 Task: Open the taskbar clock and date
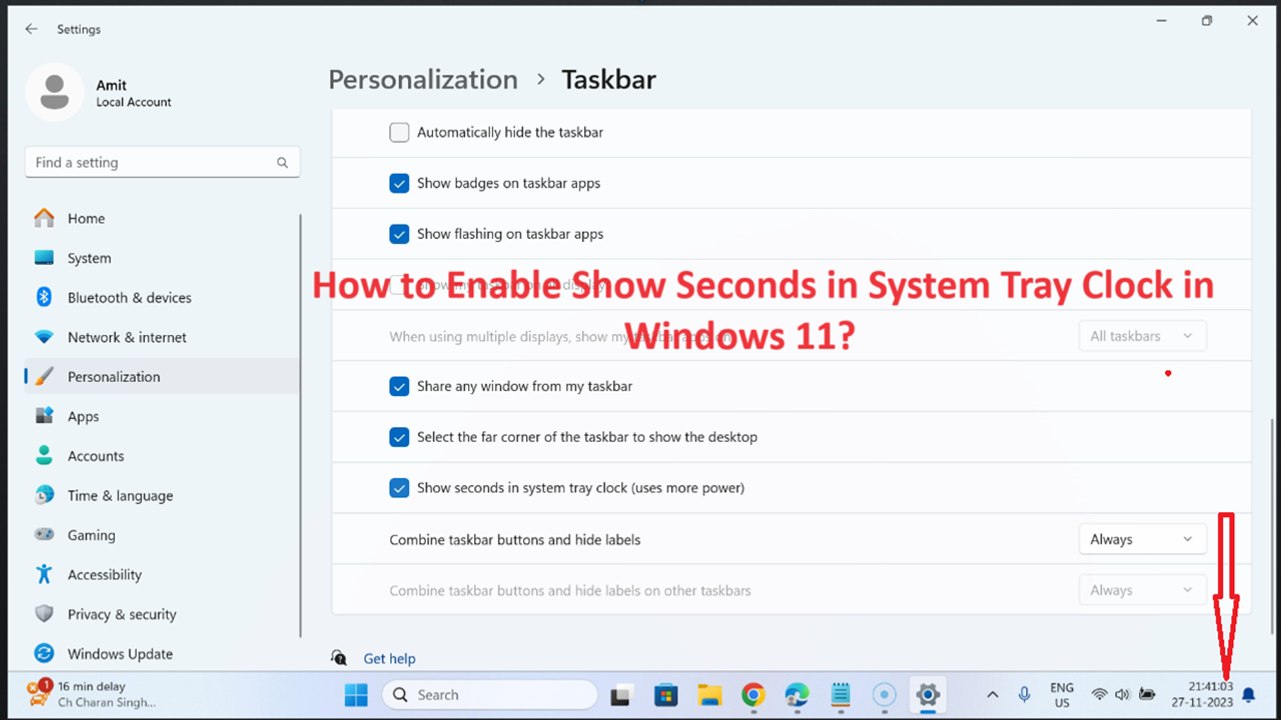1203,694
